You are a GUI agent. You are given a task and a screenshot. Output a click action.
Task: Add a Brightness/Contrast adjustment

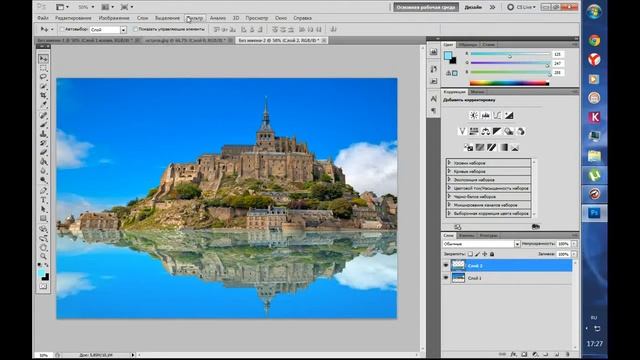pyautogui.click(x=473, y=116)
